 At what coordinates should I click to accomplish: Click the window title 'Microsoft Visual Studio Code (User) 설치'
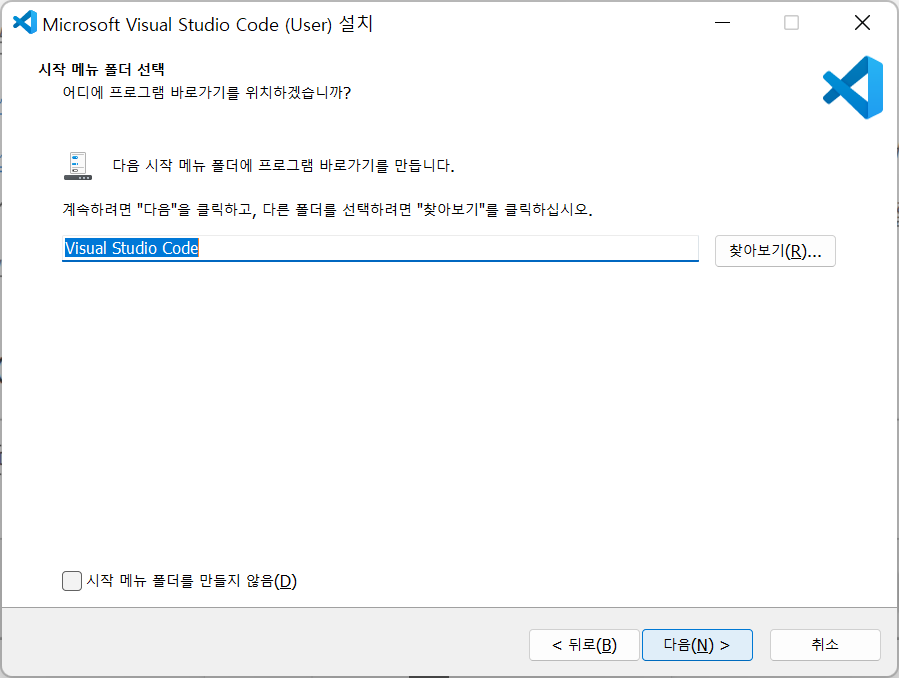pyautogui.click(x=208, y=24)
